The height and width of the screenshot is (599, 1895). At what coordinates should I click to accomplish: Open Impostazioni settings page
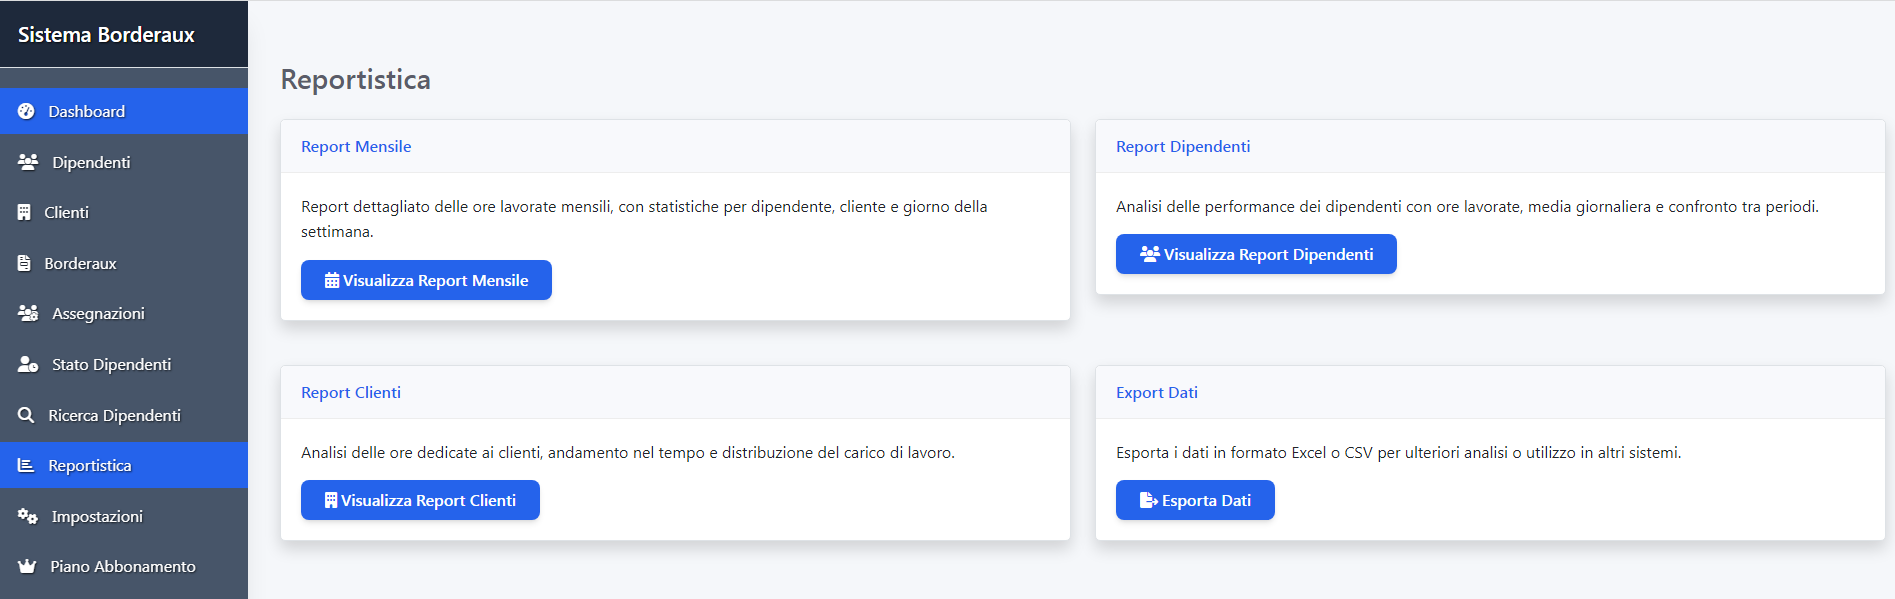tap(124, 516)
